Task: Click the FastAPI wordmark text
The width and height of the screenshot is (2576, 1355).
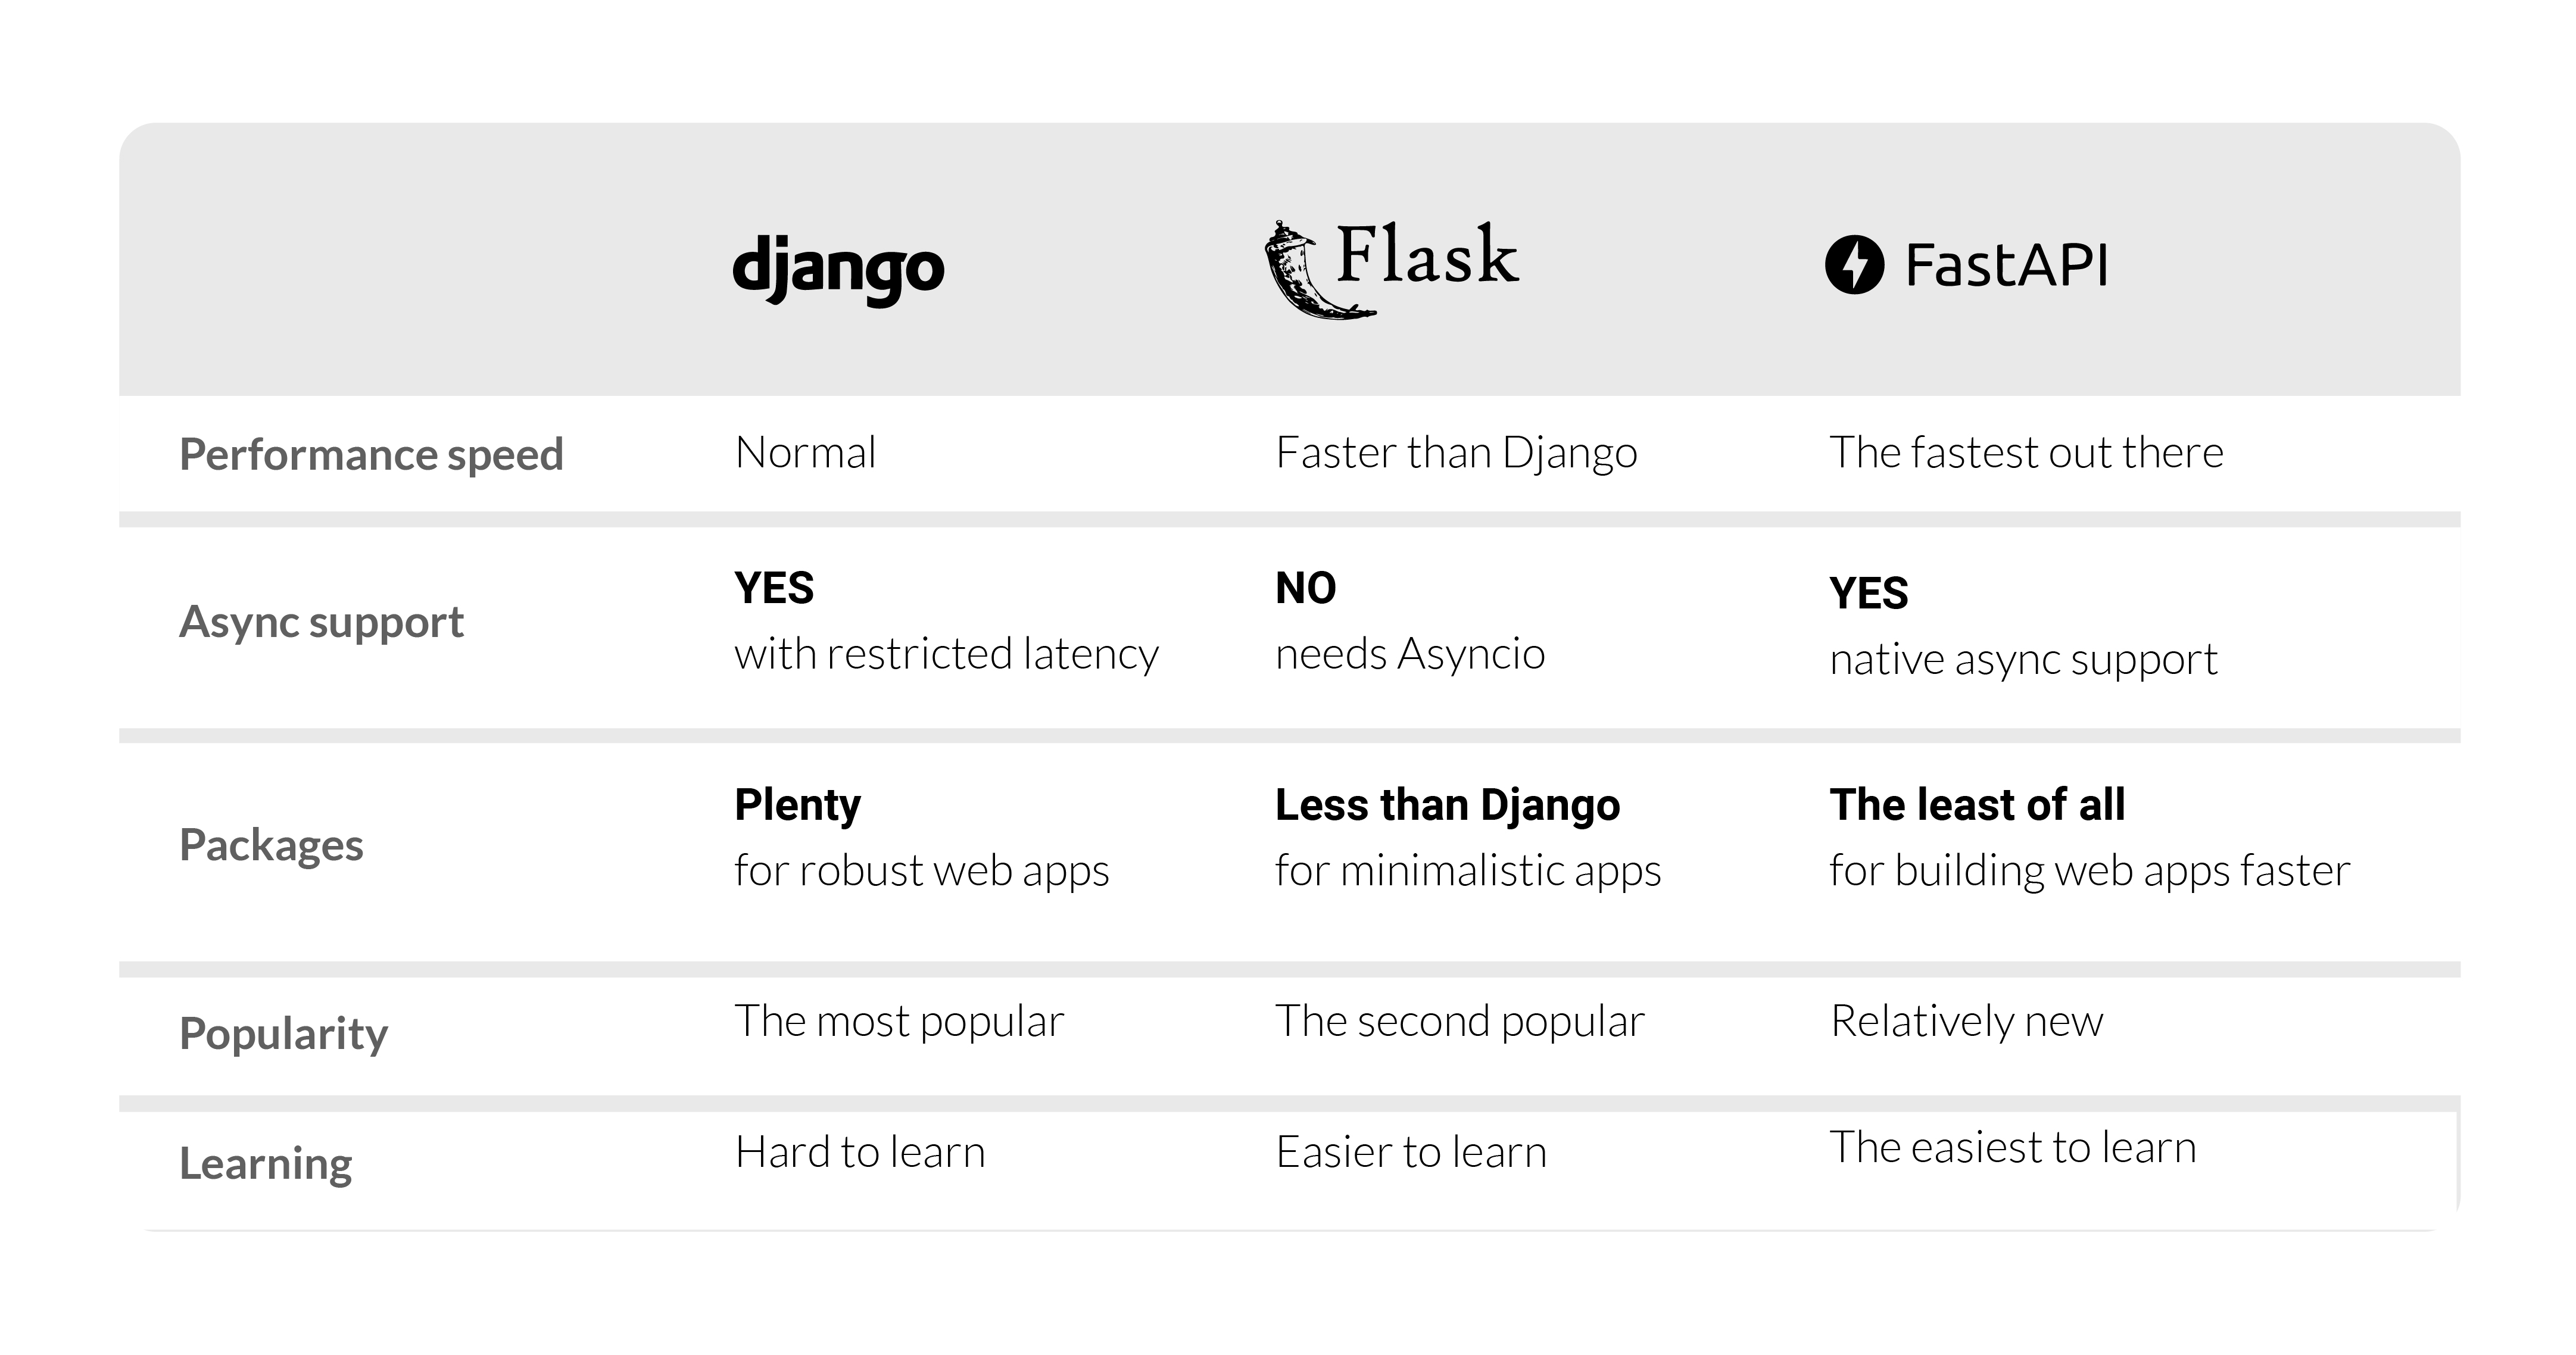Action: click(2006, 265)
